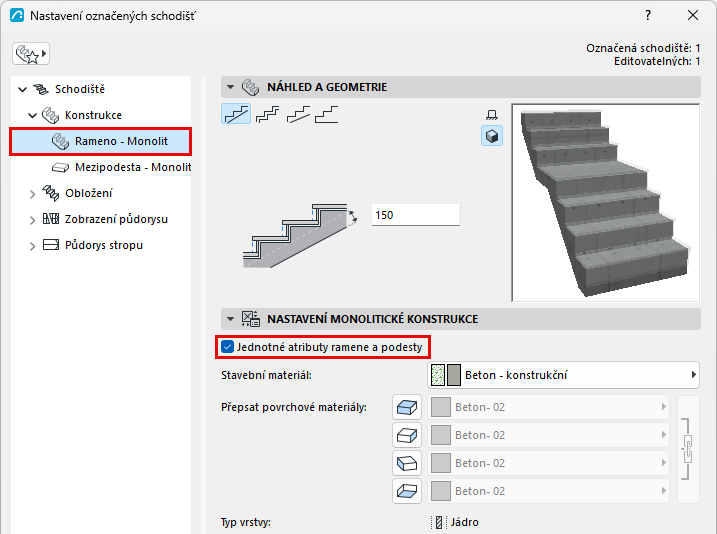Switch preview to the floor plan icon

pyautogui.click(x=492, y=114)
